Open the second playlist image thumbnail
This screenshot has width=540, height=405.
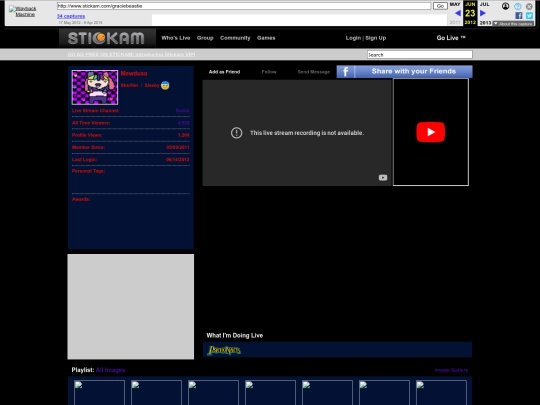pyautogui.click(x=156, y=393)
